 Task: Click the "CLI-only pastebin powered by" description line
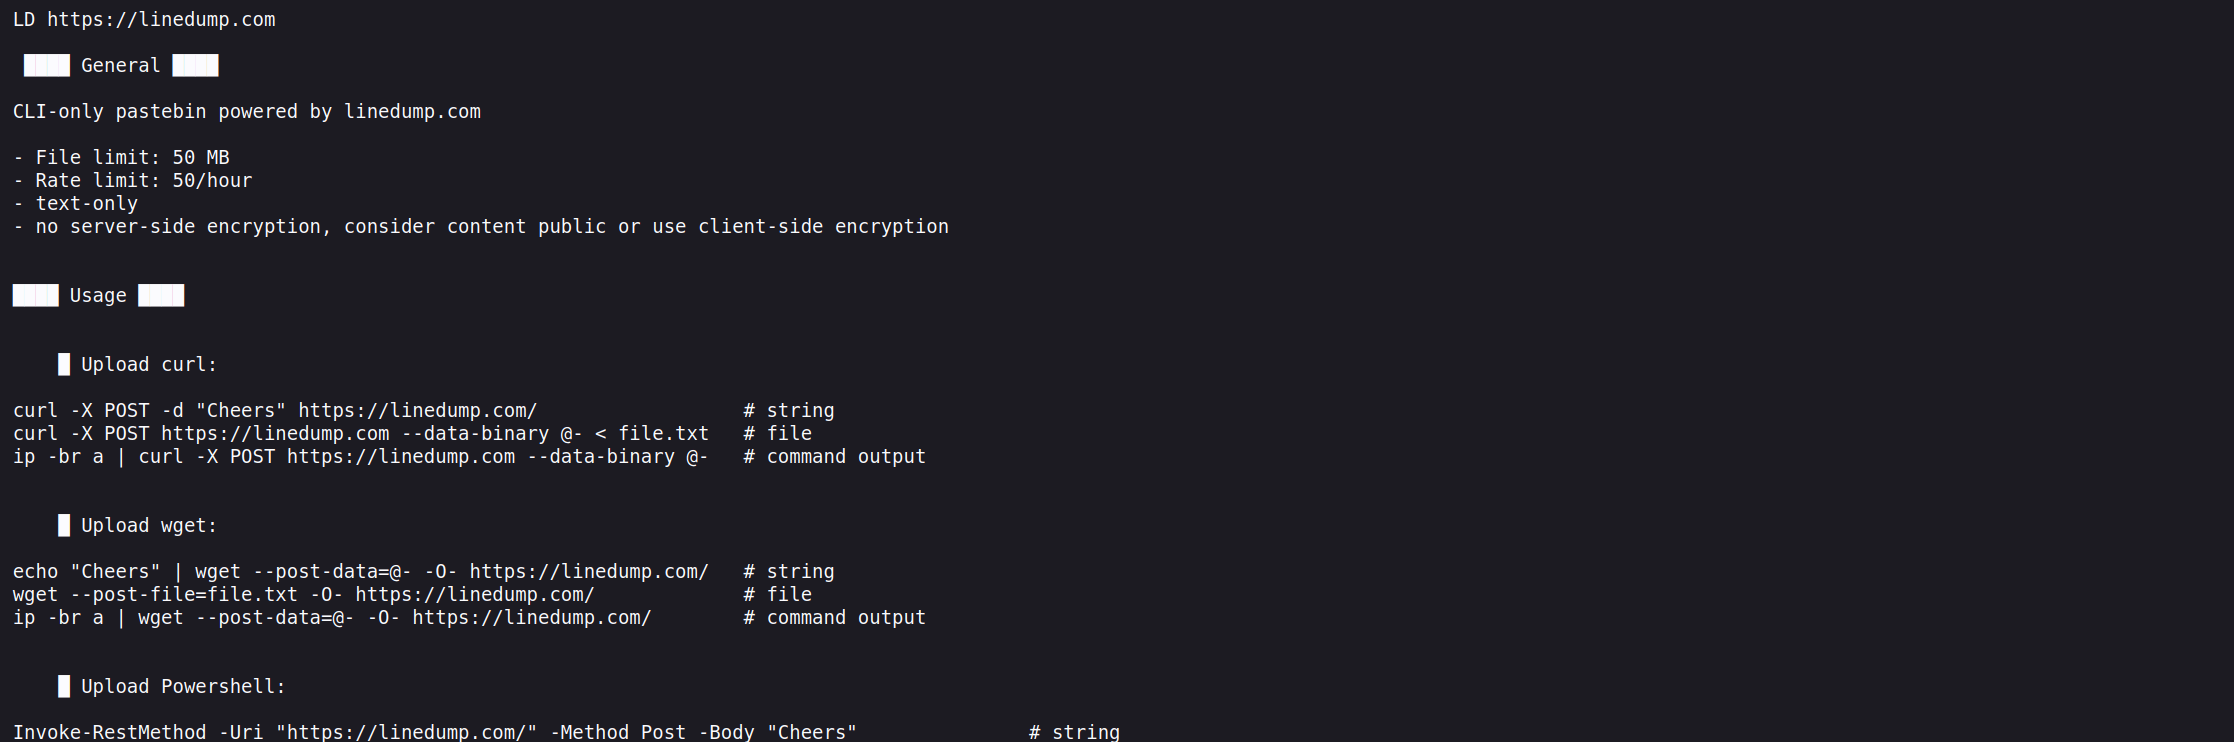[246, 112]
